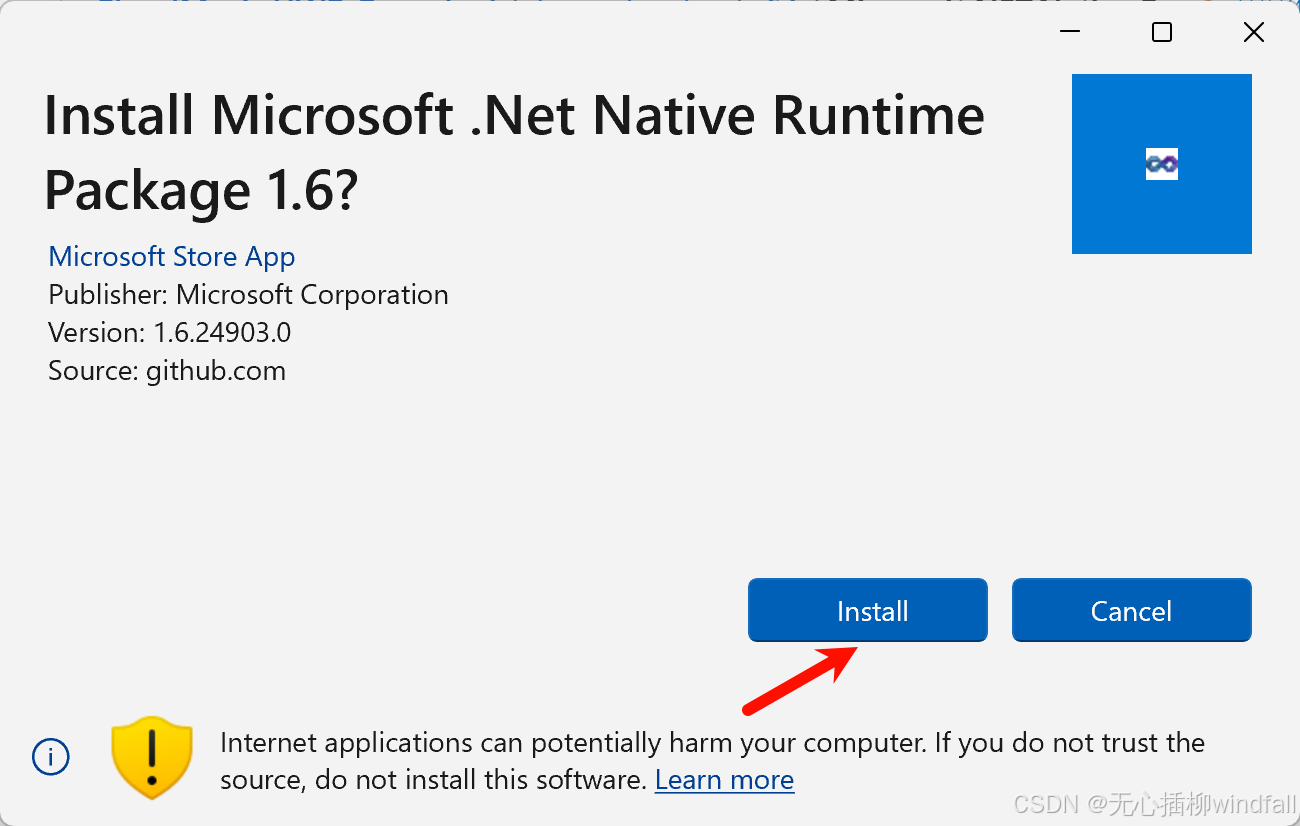Image resolution: width=1300 pixels, height=826 pixels.
Task: Click the .NET package logo tile
Action: [1161, 164]
